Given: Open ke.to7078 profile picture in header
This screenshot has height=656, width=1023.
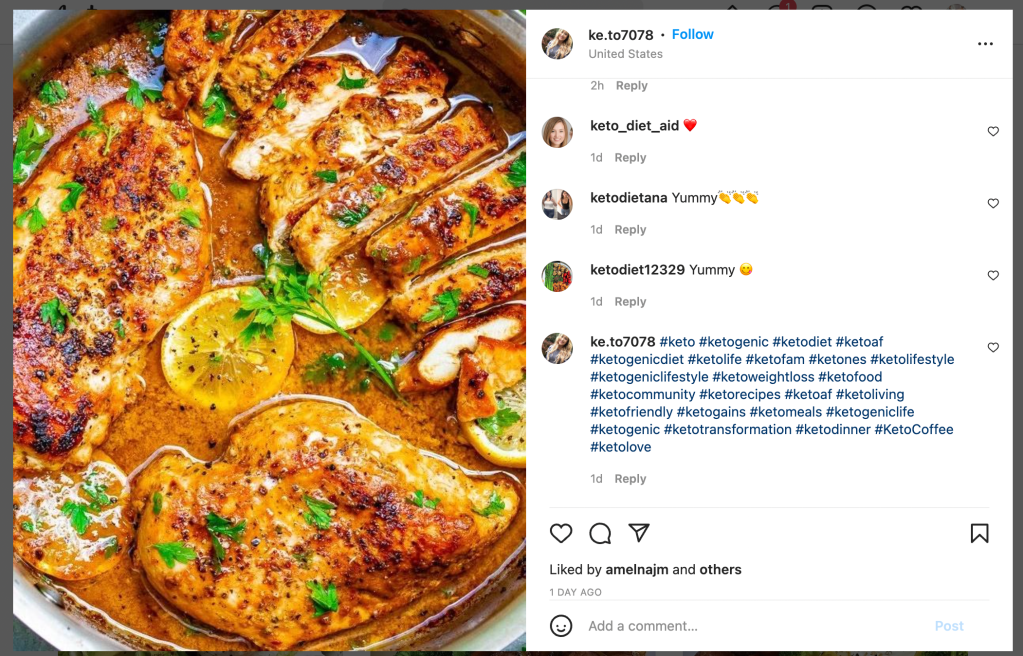Looking at the screenshot, I should [x=557, y=44].
